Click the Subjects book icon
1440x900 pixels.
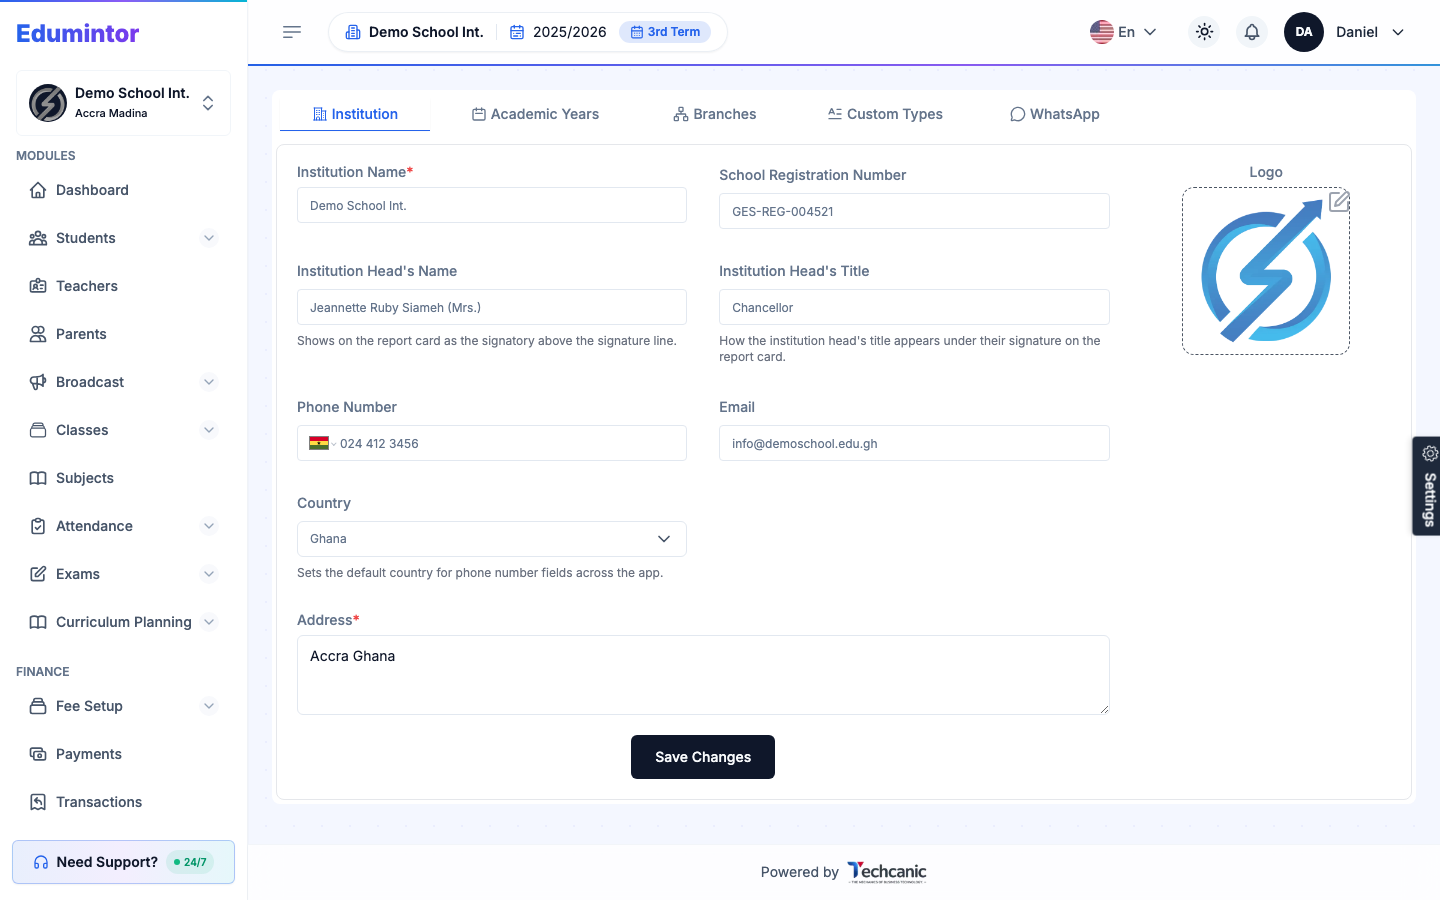click(38, 478)
